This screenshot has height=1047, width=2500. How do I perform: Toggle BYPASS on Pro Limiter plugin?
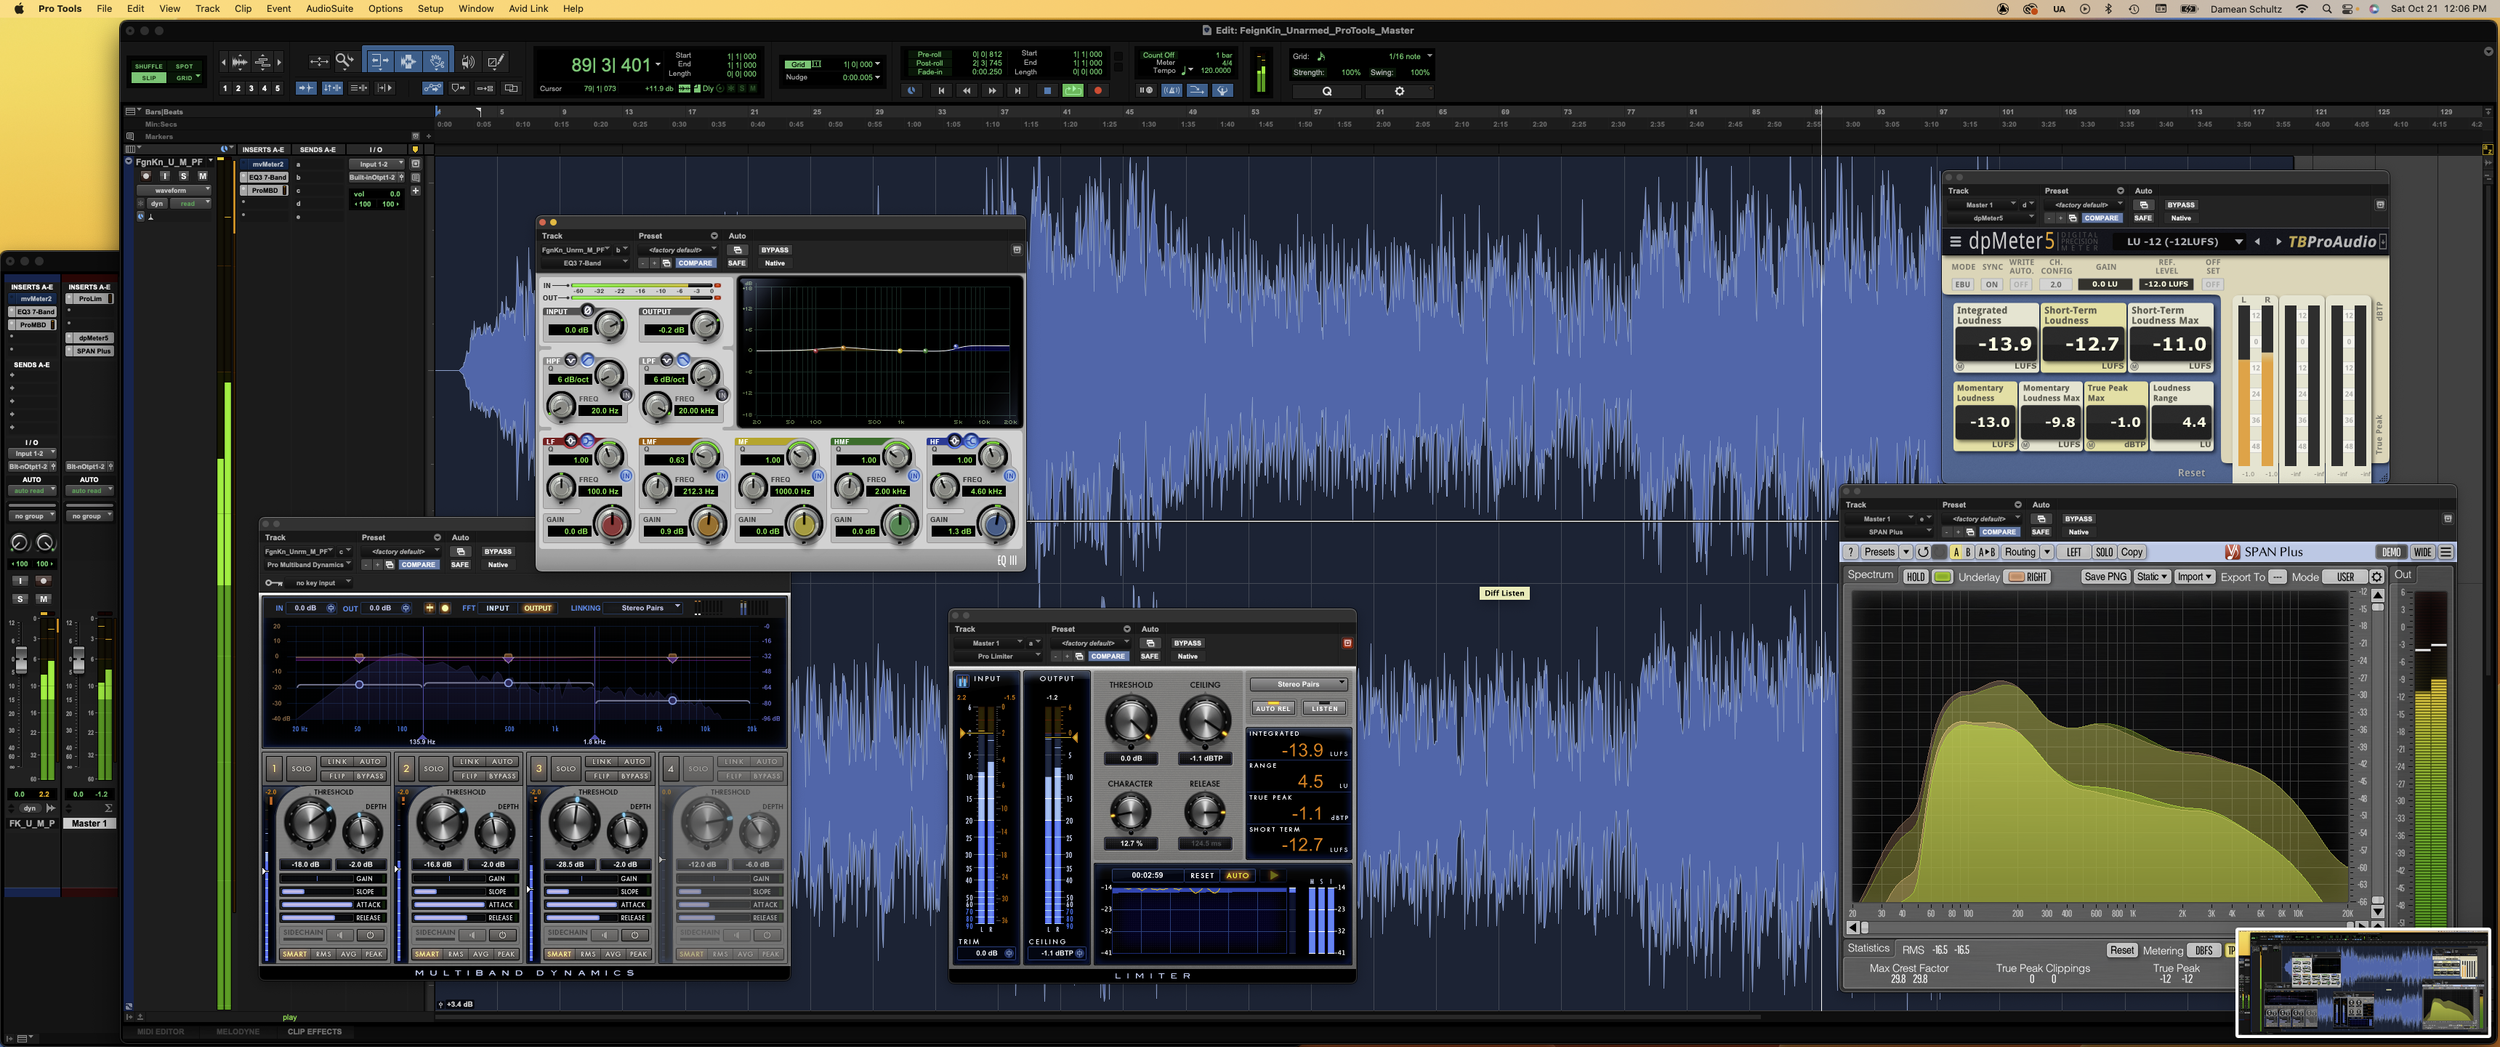pyautogui.click(x=1188, y=643)
